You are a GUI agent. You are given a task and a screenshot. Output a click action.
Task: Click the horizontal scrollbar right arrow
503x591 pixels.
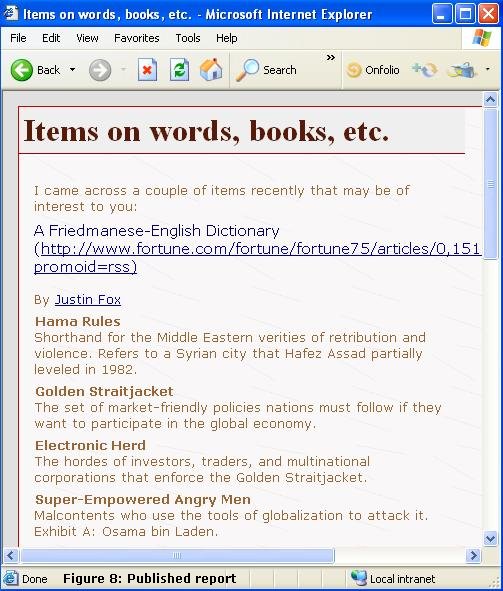click(473, 555)
